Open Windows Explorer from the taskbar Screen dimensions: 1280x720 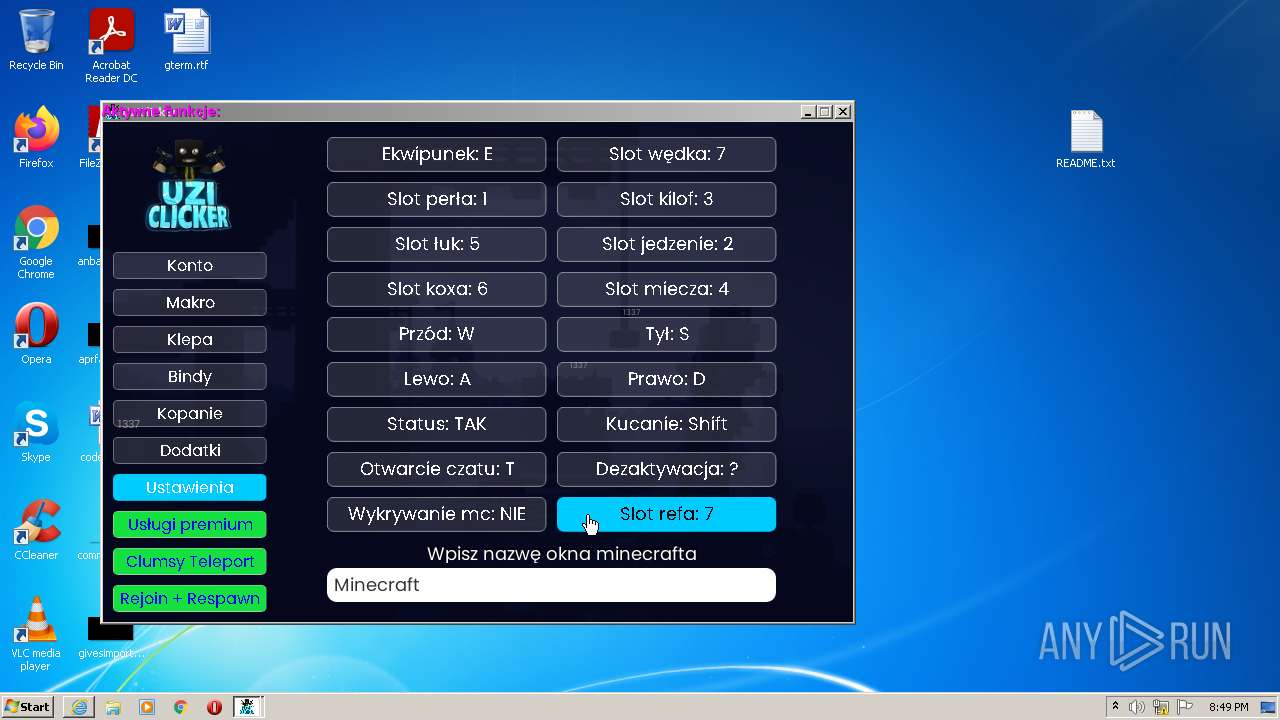[113, 707]
